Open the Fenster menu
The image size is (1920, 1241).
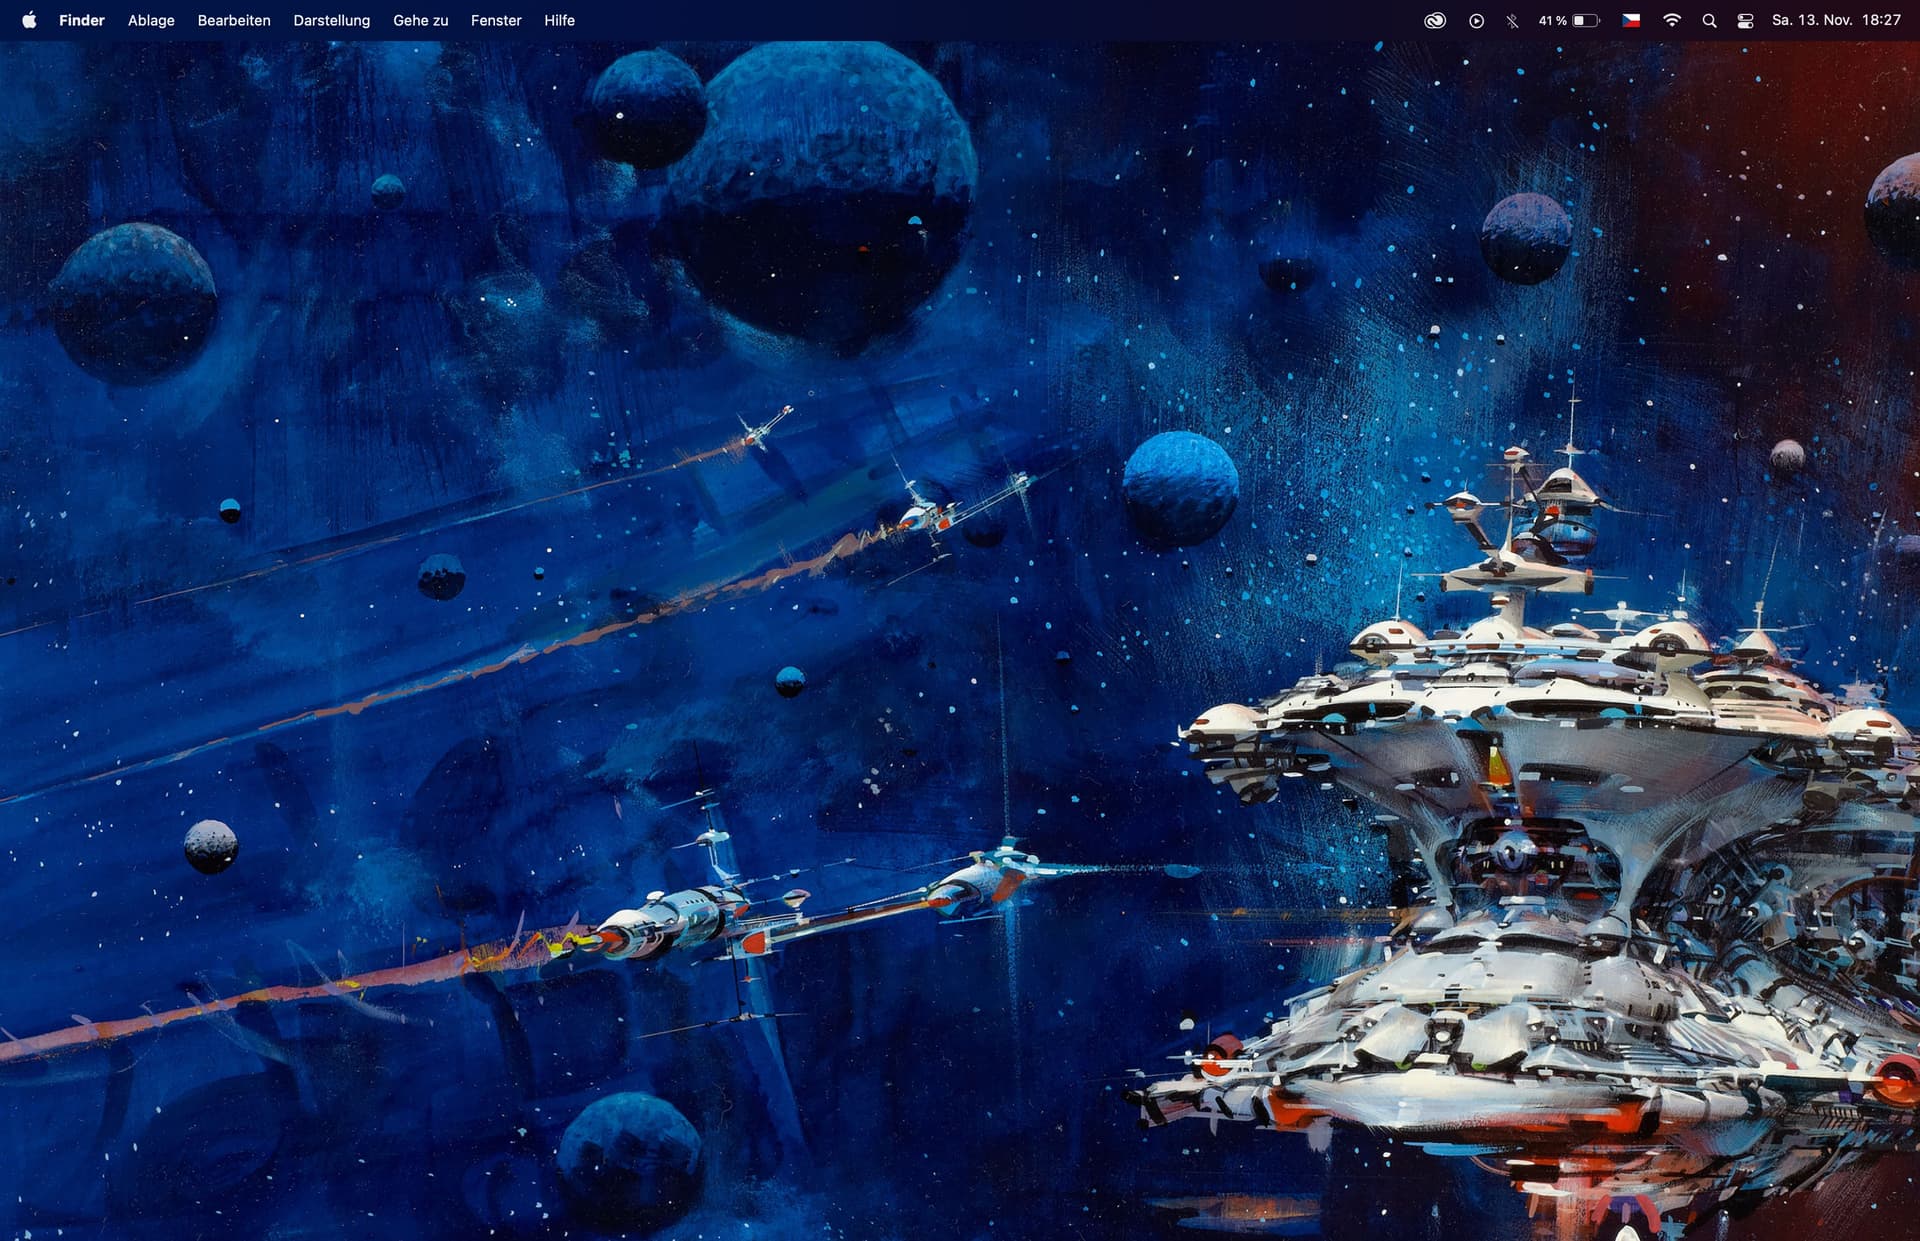(x=496, y=20)
